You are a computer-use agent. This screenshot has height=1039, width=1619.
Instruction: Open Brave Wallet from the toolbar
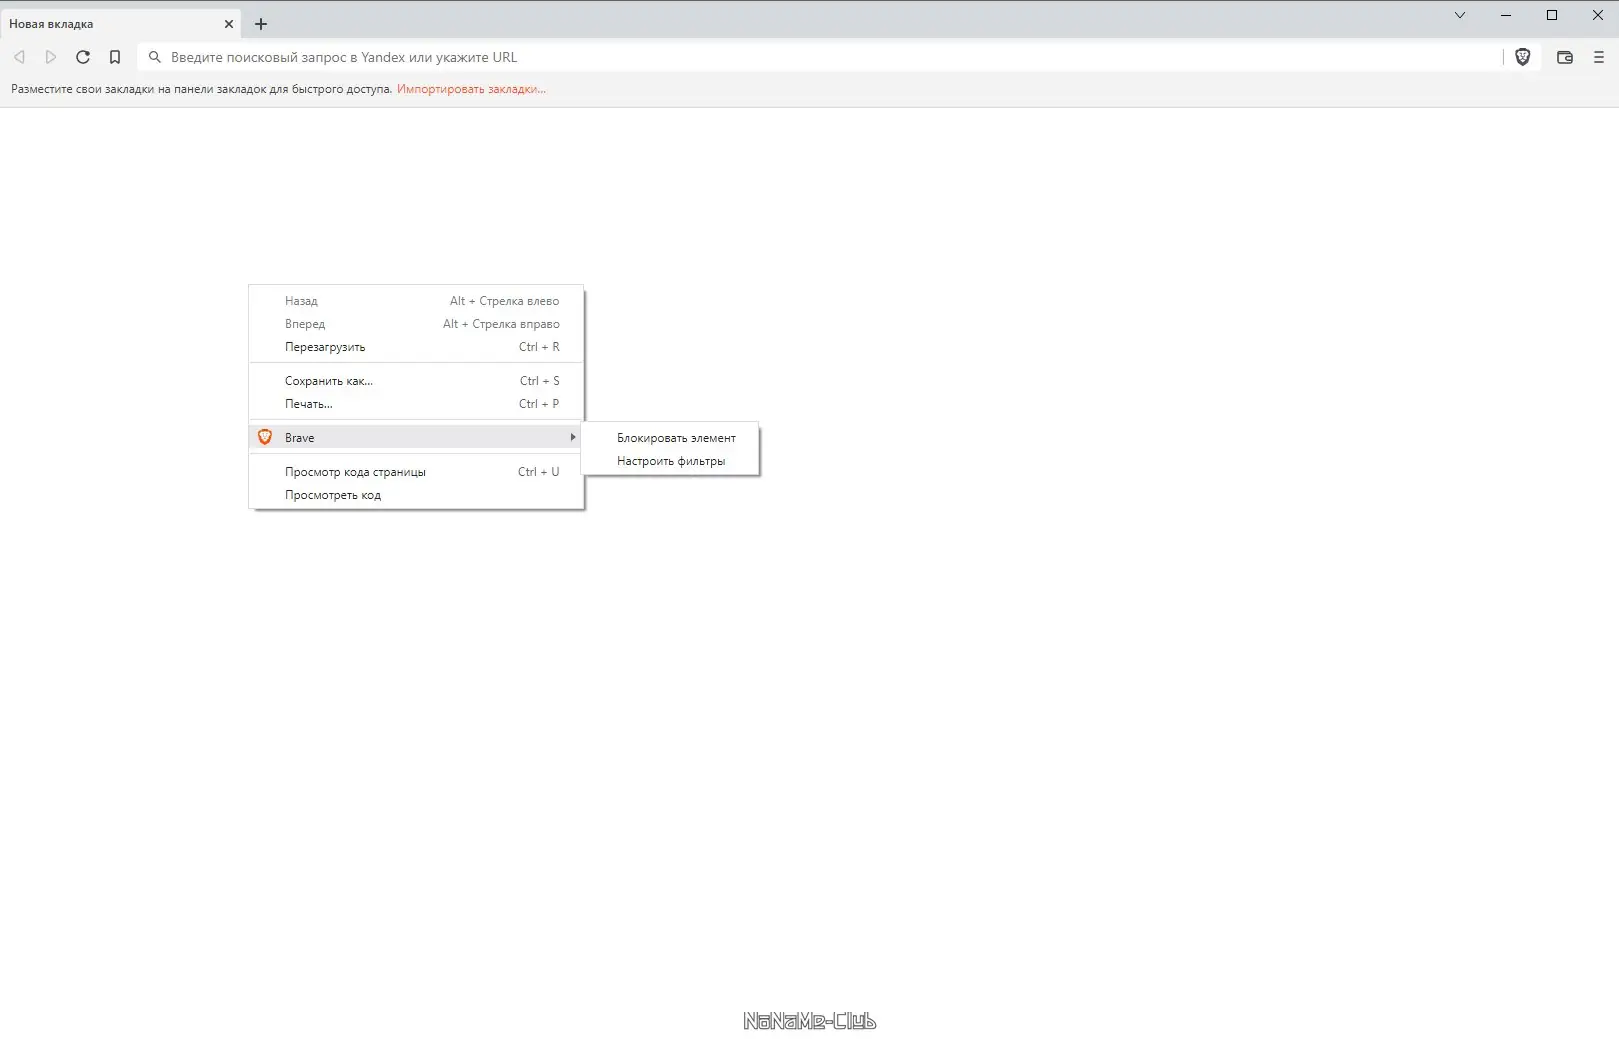click(x=1564, y=57)
